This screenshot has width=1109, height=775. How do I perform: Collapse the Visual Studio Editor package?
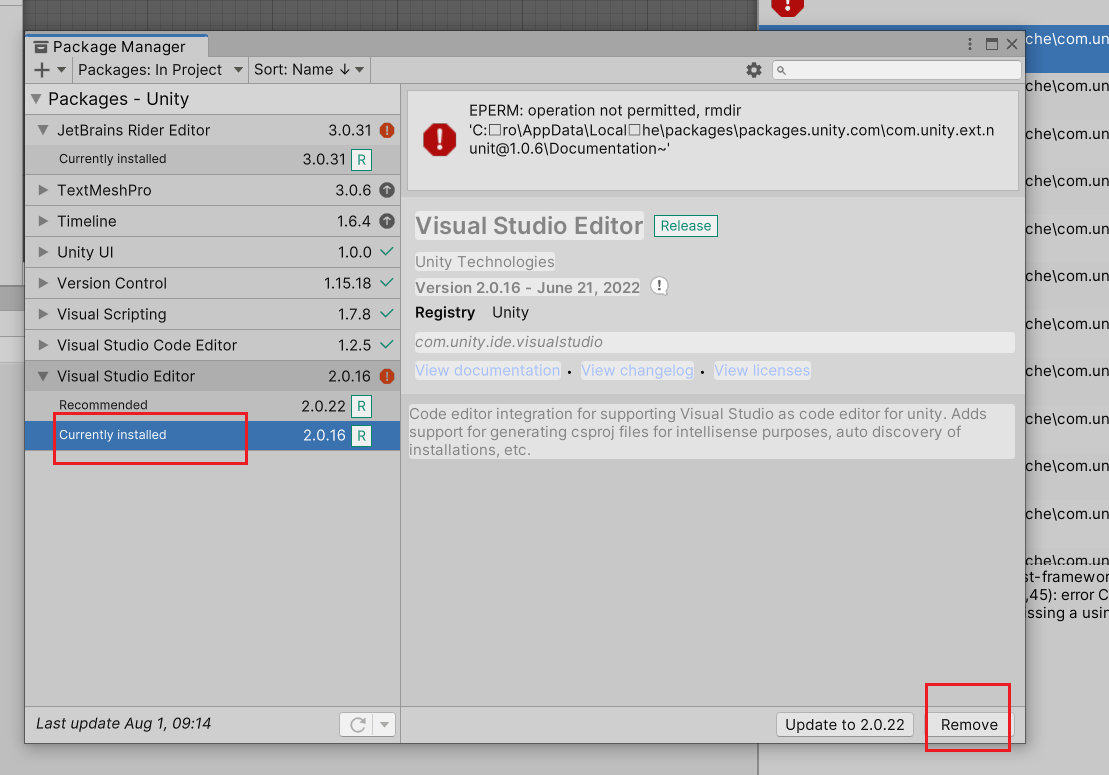click(43, 376)
